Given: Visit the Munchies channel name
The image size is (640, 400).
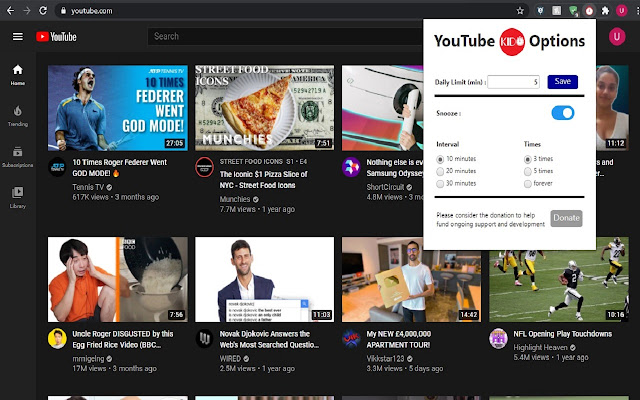Looking at the screenshot, I should (x=235, y=199).
